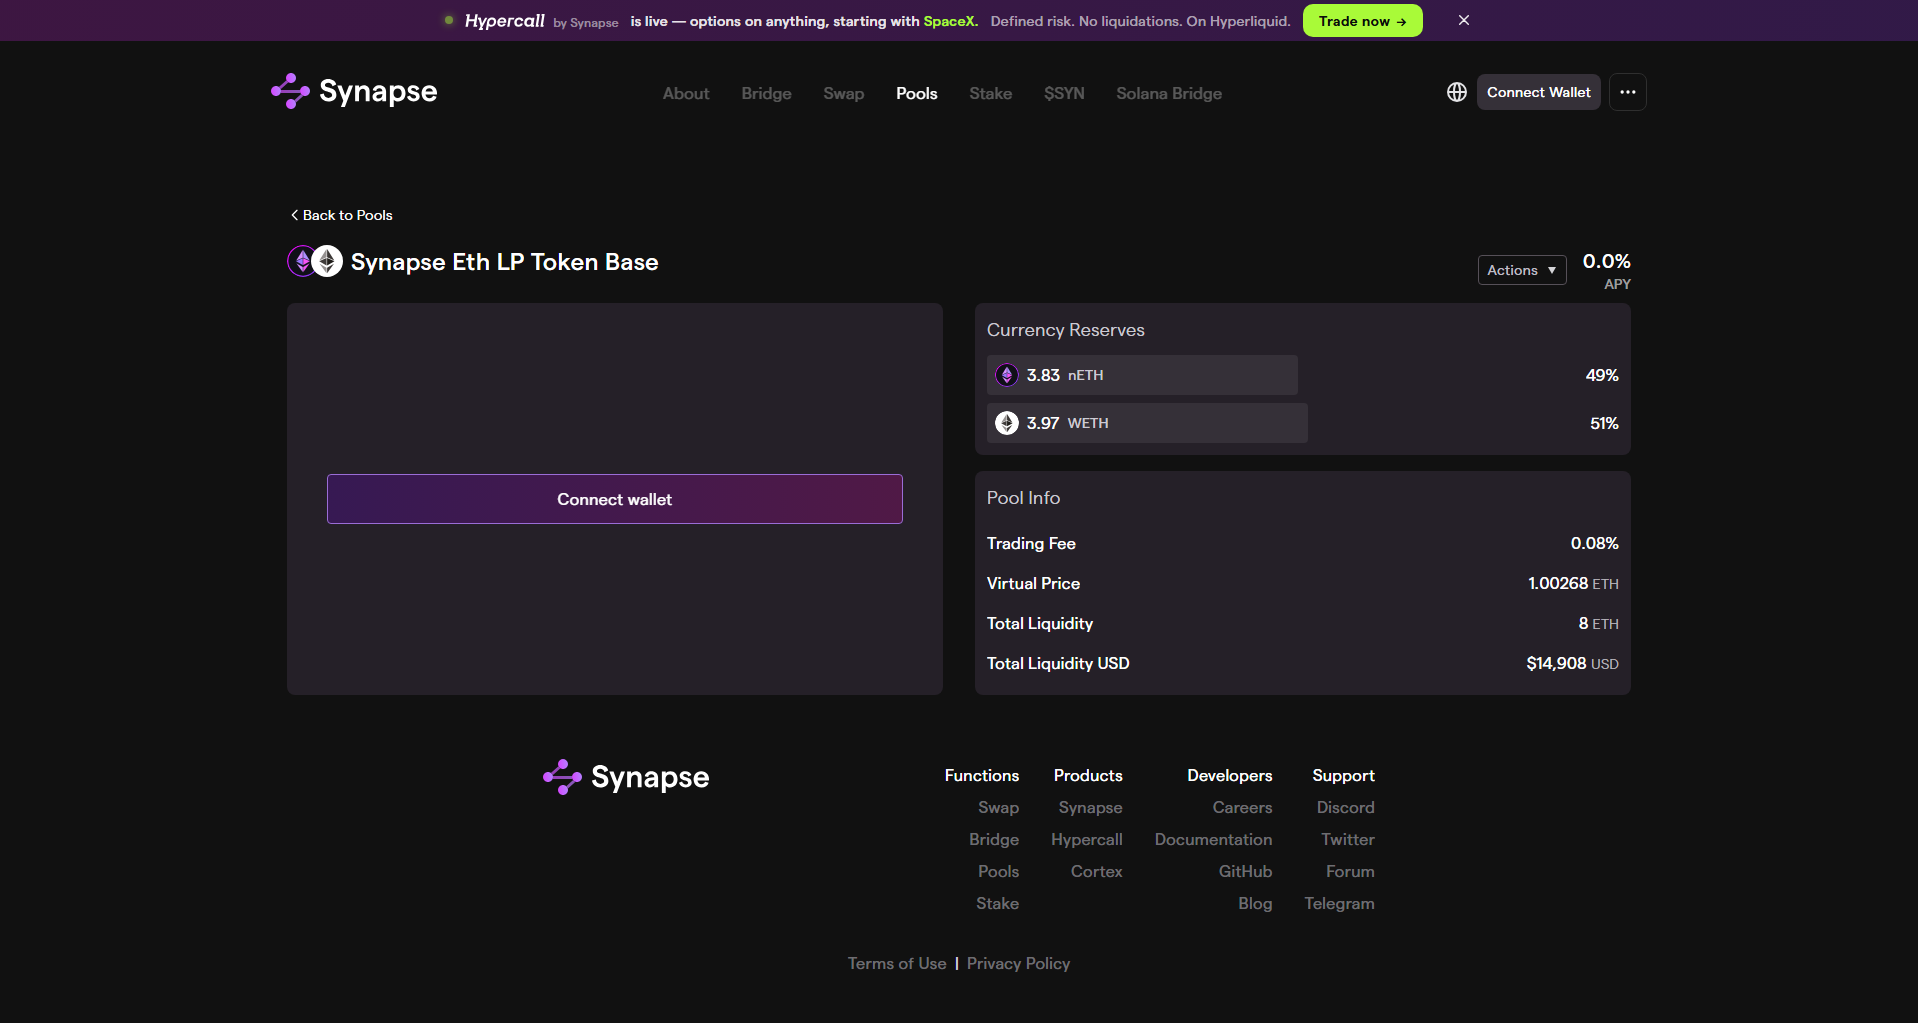Click the WETH token icon in reserves

pos(1007,423)
